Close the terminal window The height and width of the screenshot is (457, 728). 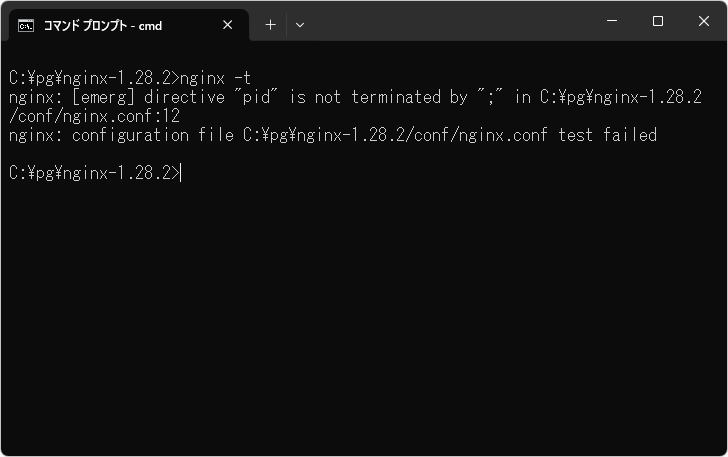pyautogui.click(x=703, y=22)
